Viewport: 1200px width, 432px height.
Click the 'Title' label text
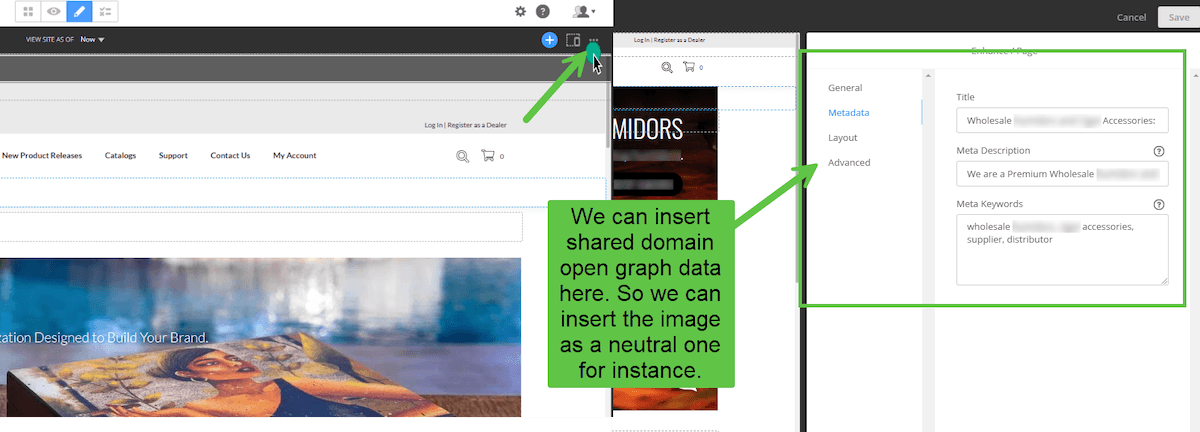pyautogui.click(x=965, y=97)
